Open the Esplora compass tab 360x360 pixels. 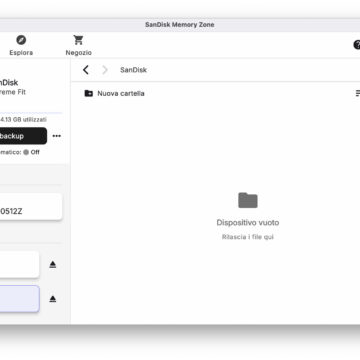pos(21,46)
